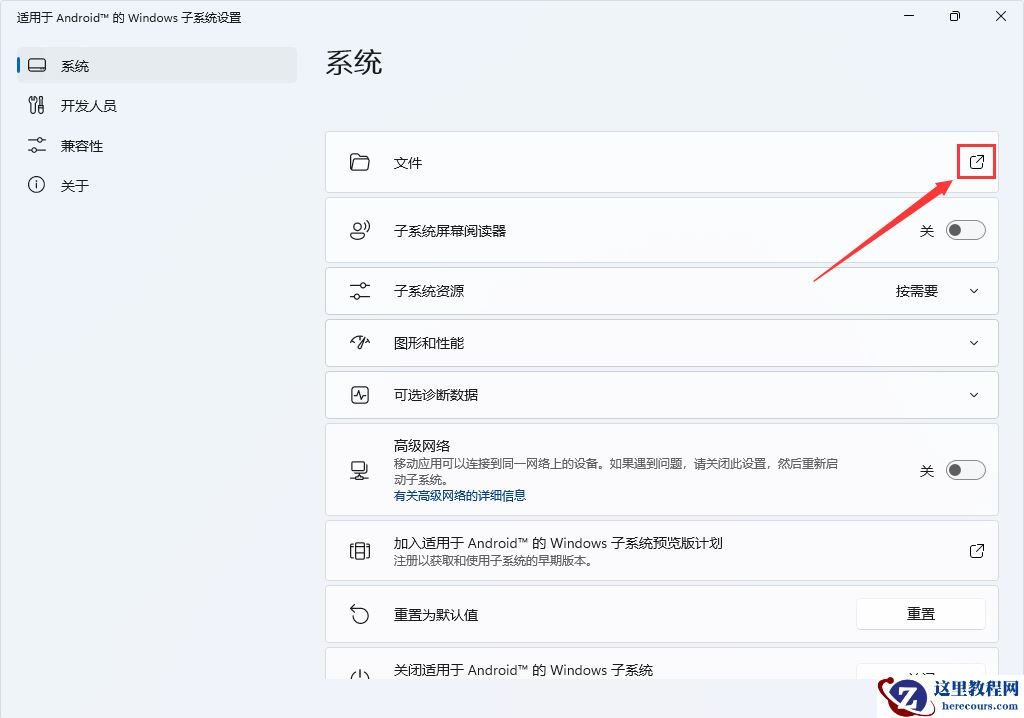Click the screen reader icon for 子系统屏幕阅读器
This screenshot has height=718, width=1024.
click(360, 229)
